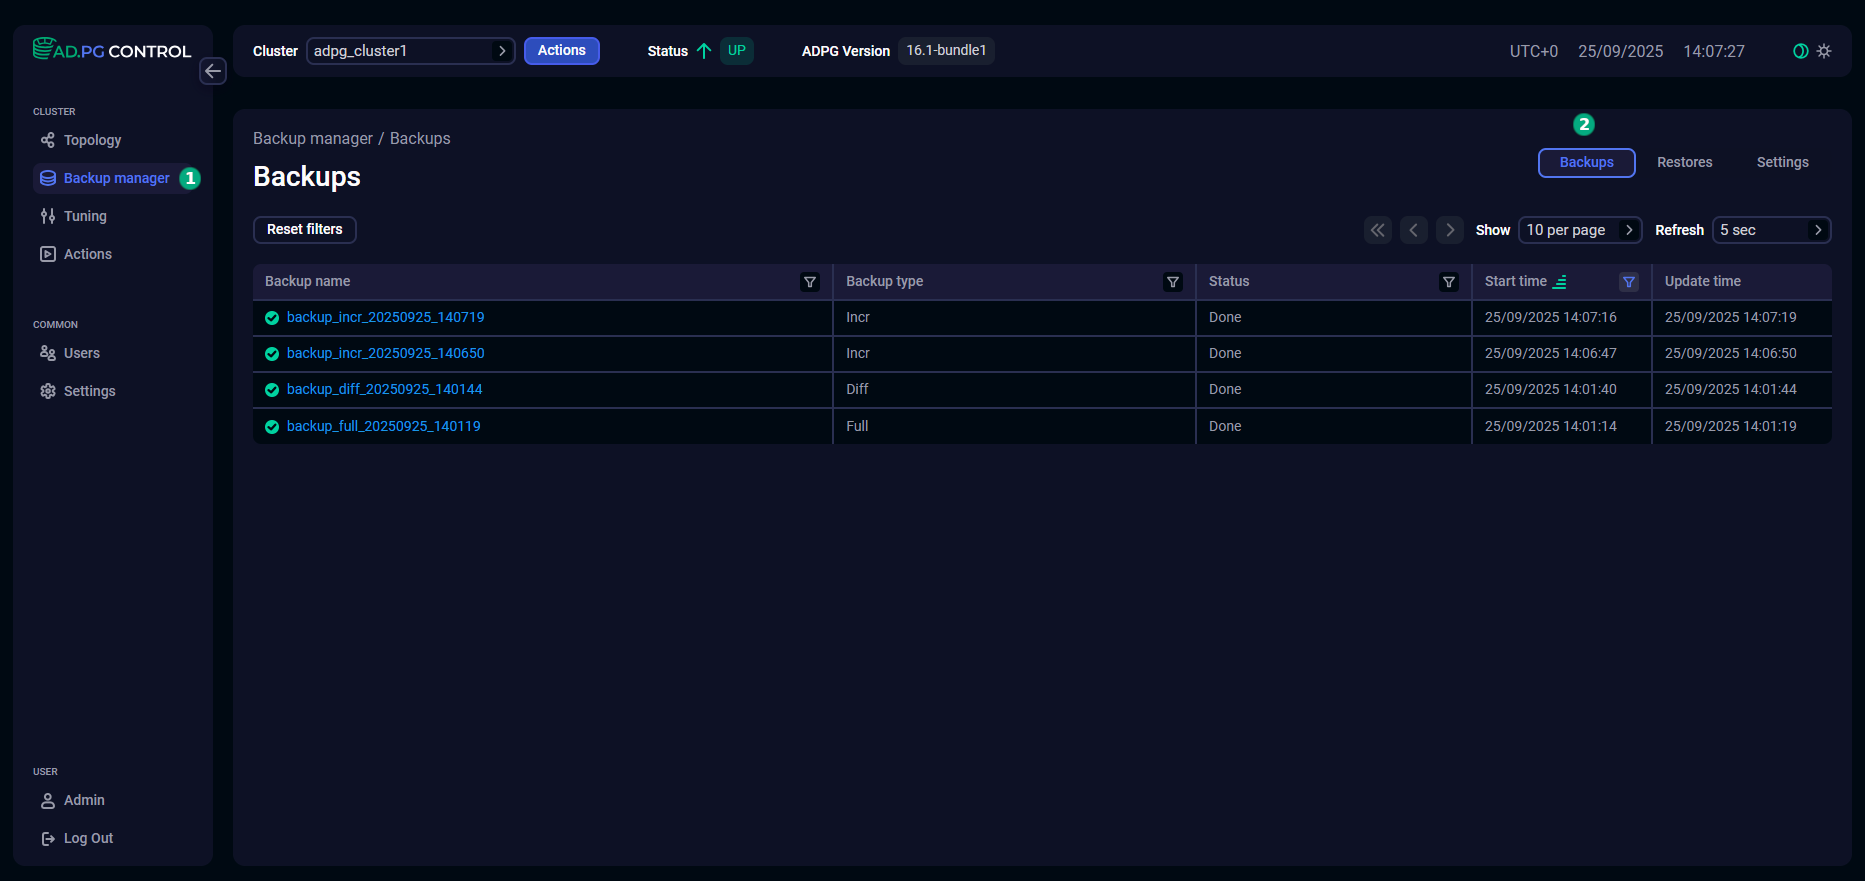Screen dimensions: 1865x881
Task: Open backup_full_20250925_140119 backup link
Action: 383,426
